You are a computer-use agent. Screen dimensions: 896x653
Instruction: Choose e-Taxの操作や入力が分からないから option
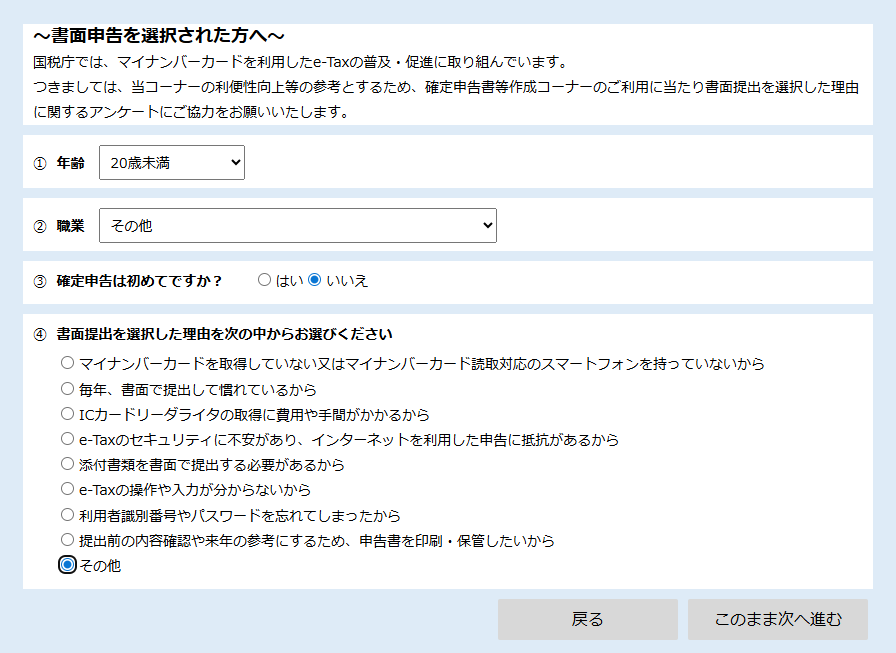coord(68,490)
